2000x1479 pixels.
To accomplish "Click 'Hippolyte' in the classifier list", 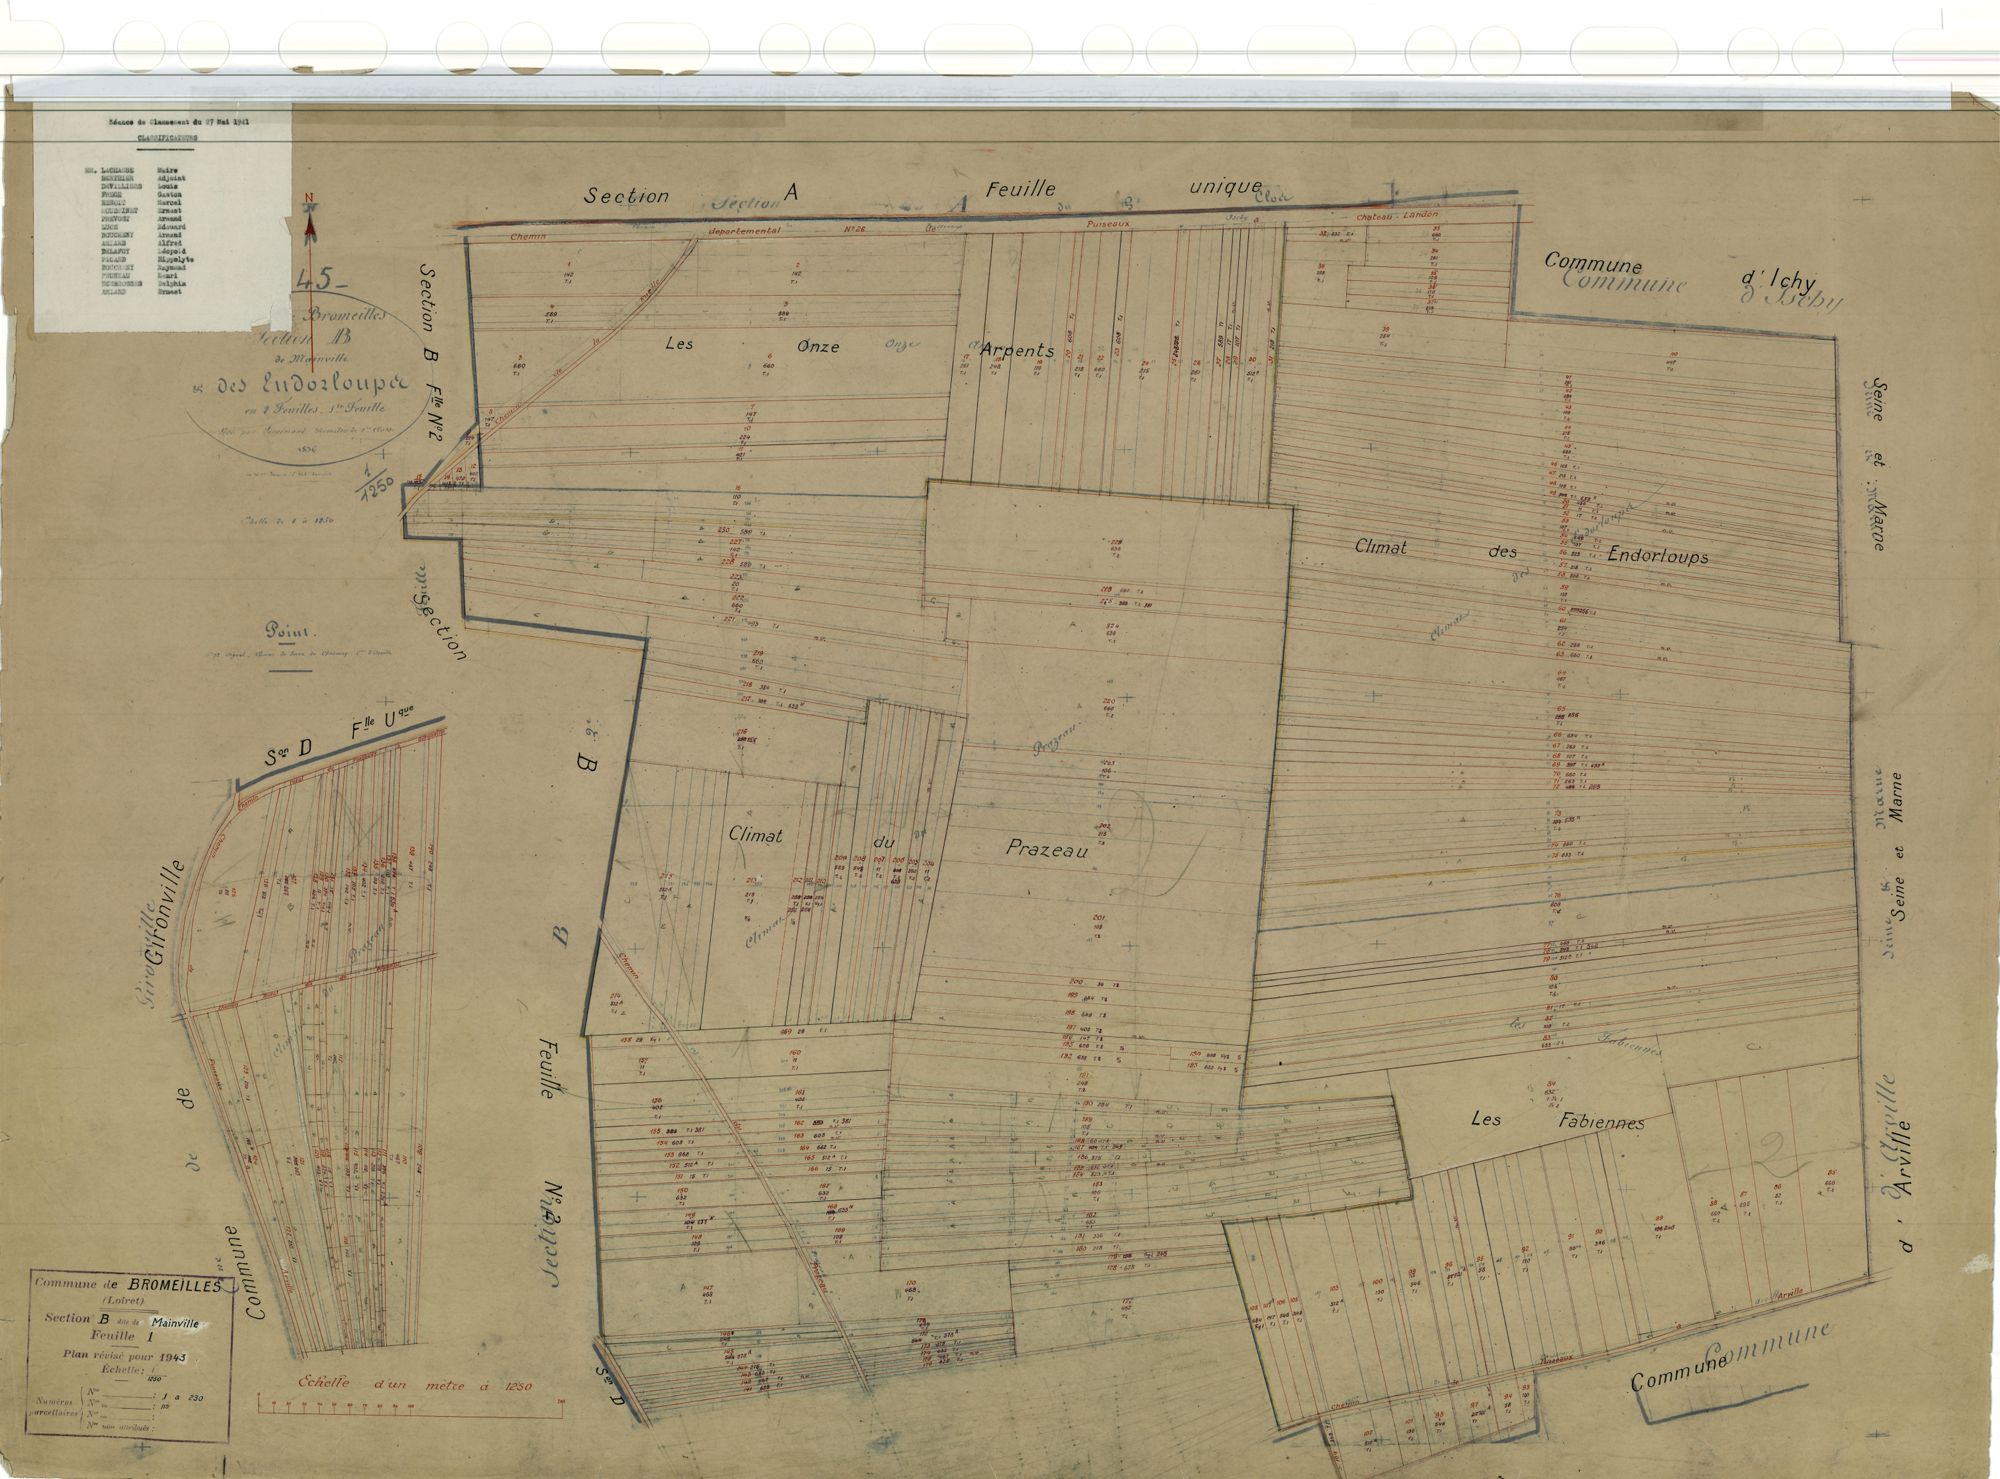I will (x=175, y=259).
